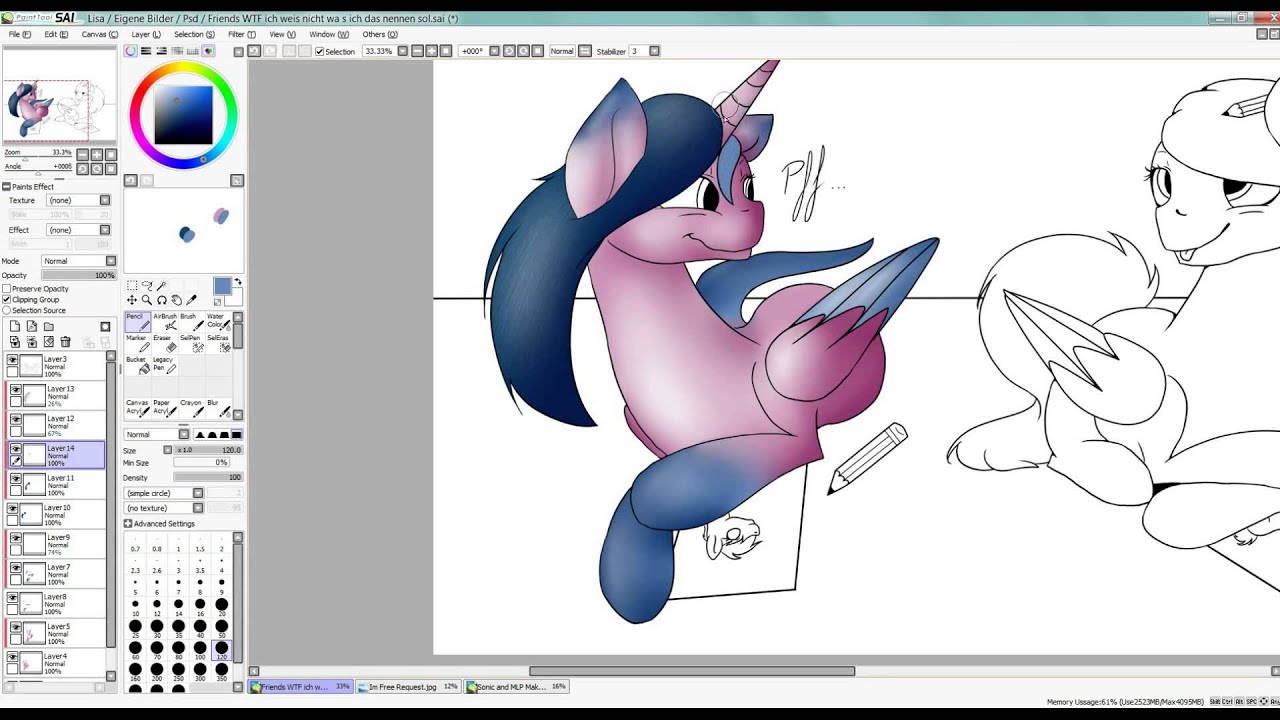Open the File menu
Image resolution: width=1280 pixels, height=720 pixels.
point(20,34)
